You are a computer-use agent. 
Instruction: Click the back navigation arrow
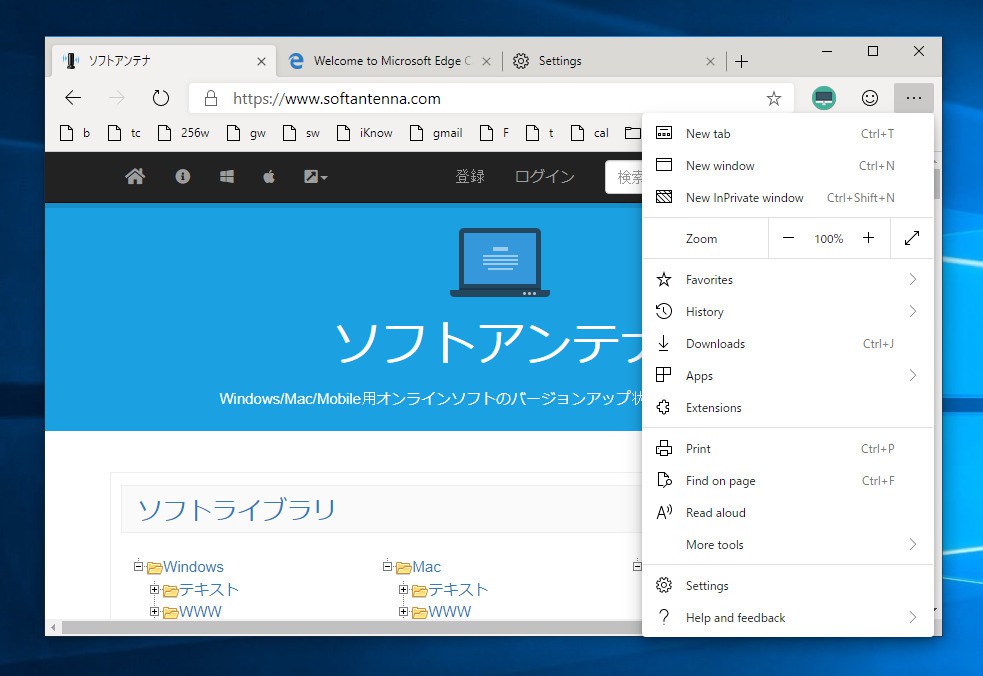(72, 98)
